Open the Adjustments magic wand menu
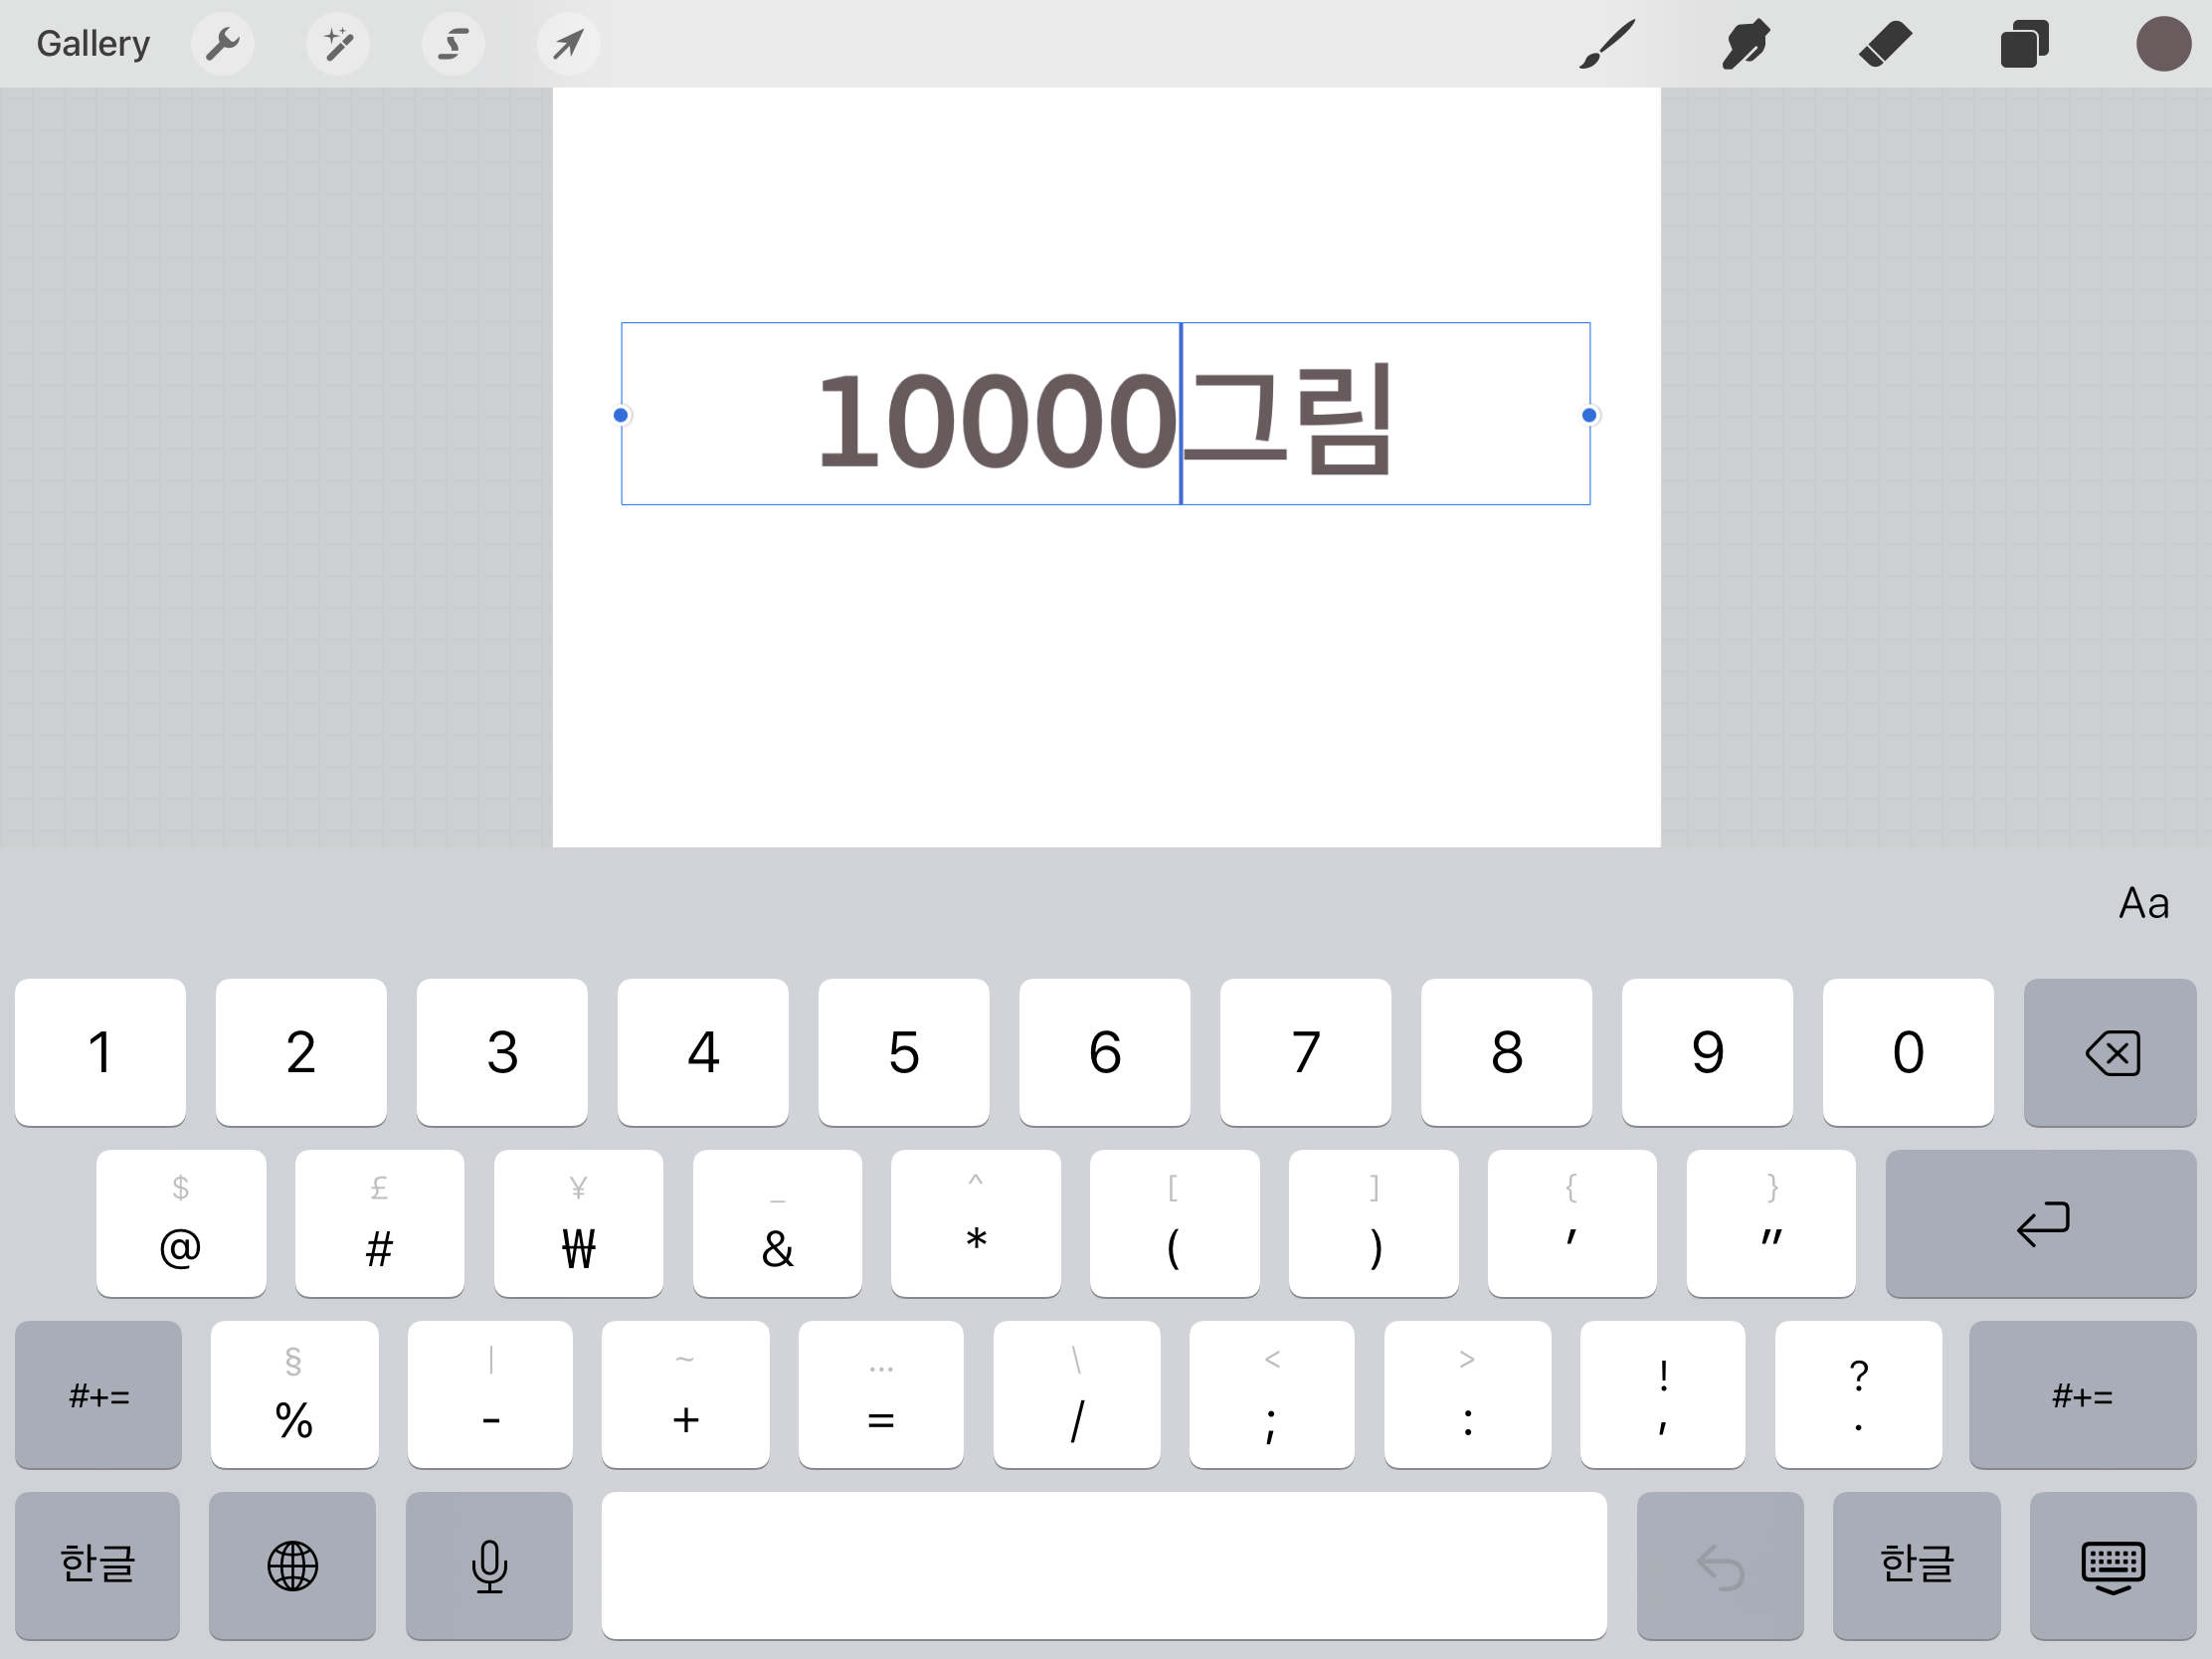2212x1659 pixels. (x=338, y=44)
